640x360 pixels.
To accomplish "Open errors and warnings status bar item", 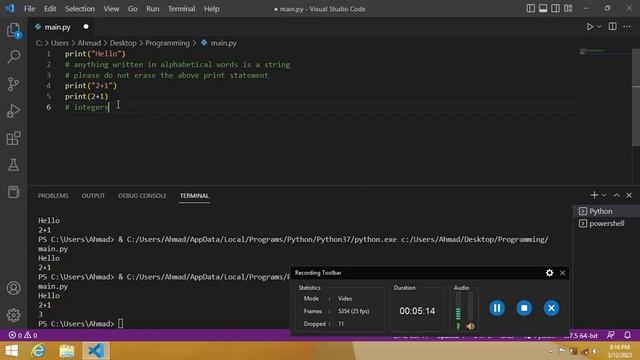I will coord(23,335).
